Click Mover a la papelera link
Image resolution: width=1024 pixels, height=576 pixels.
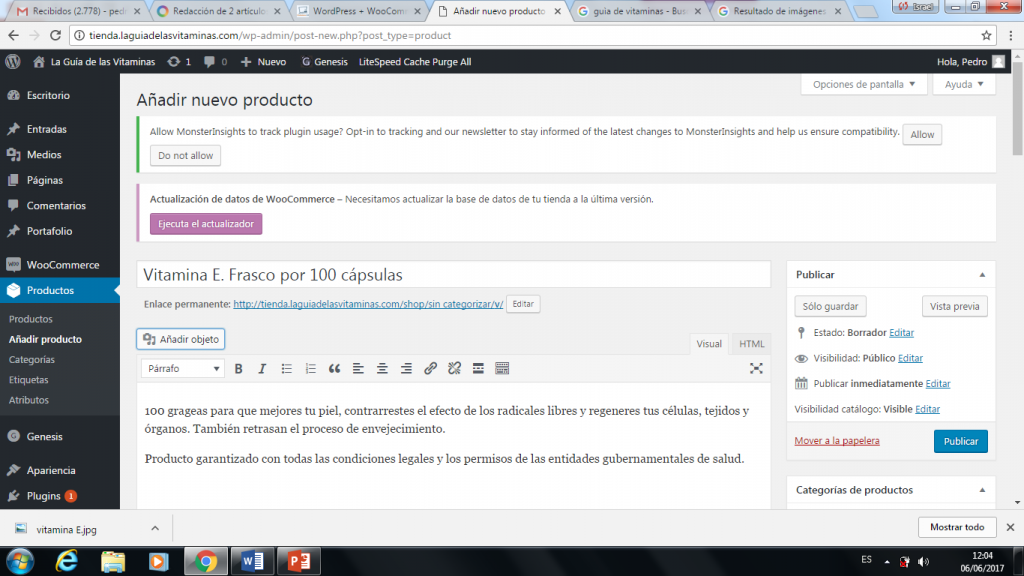tap(837, 441)
